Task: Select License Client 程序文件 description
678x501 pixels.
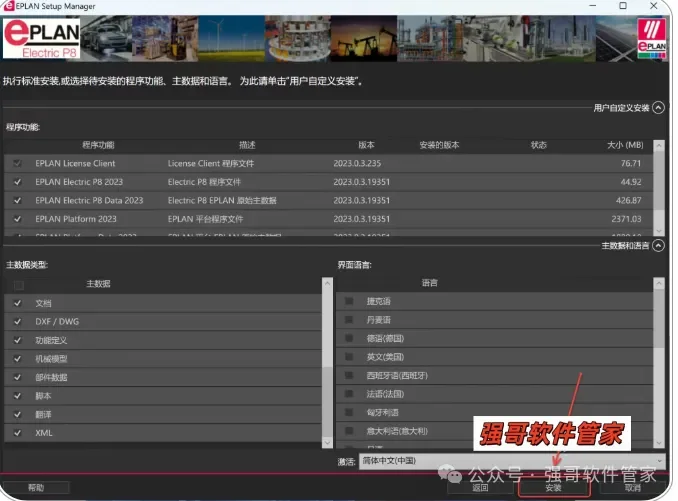Action: [x=211, y=163]
